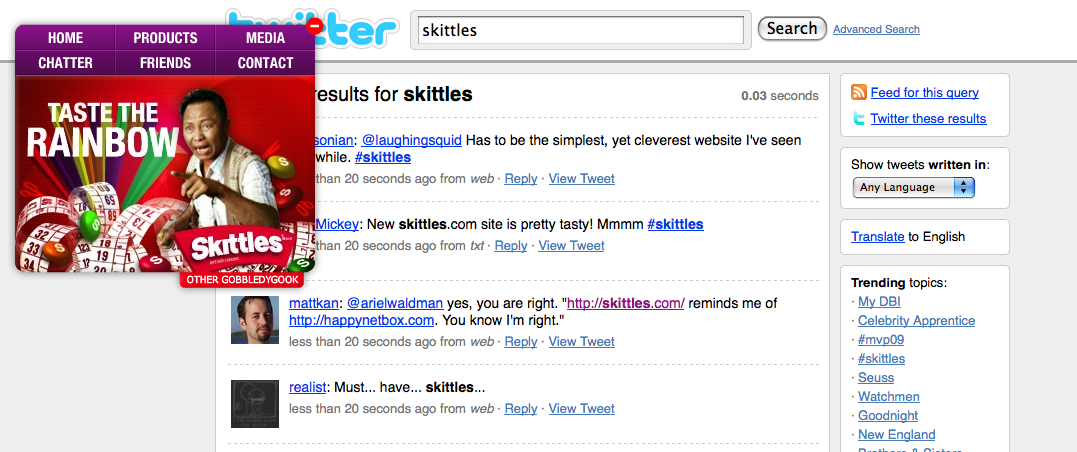Open realist's dark avatar thumbnail
Screen dimensions: 1077x452
(255, 404)
